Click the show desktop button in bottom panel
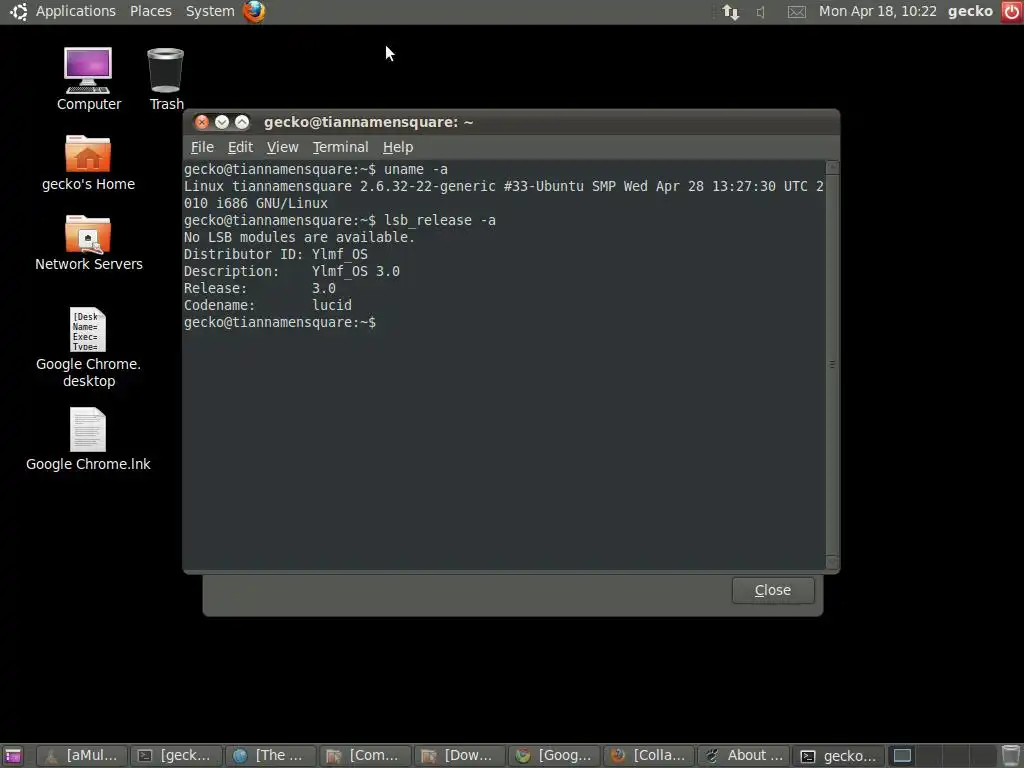The width and height of the screenshot is (1024, 768). 12,756
